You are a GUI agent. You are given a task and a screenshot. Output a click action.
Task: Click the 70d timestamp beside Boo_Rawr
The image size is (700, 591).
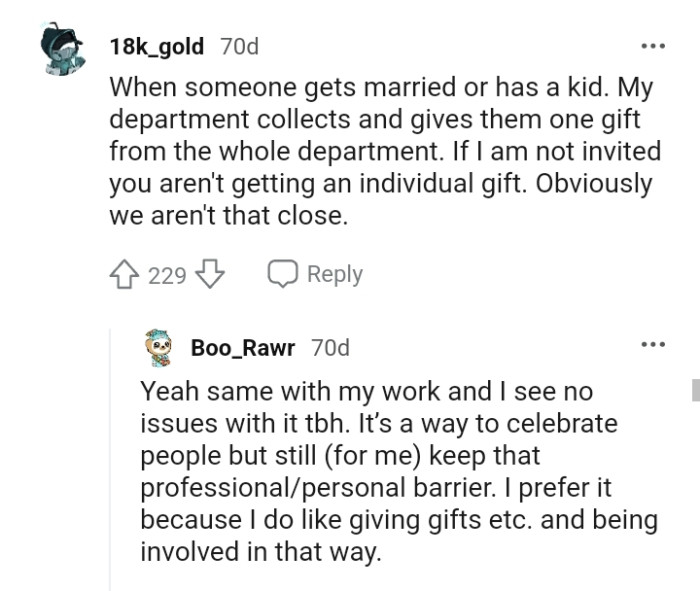[x=330, y=347]
